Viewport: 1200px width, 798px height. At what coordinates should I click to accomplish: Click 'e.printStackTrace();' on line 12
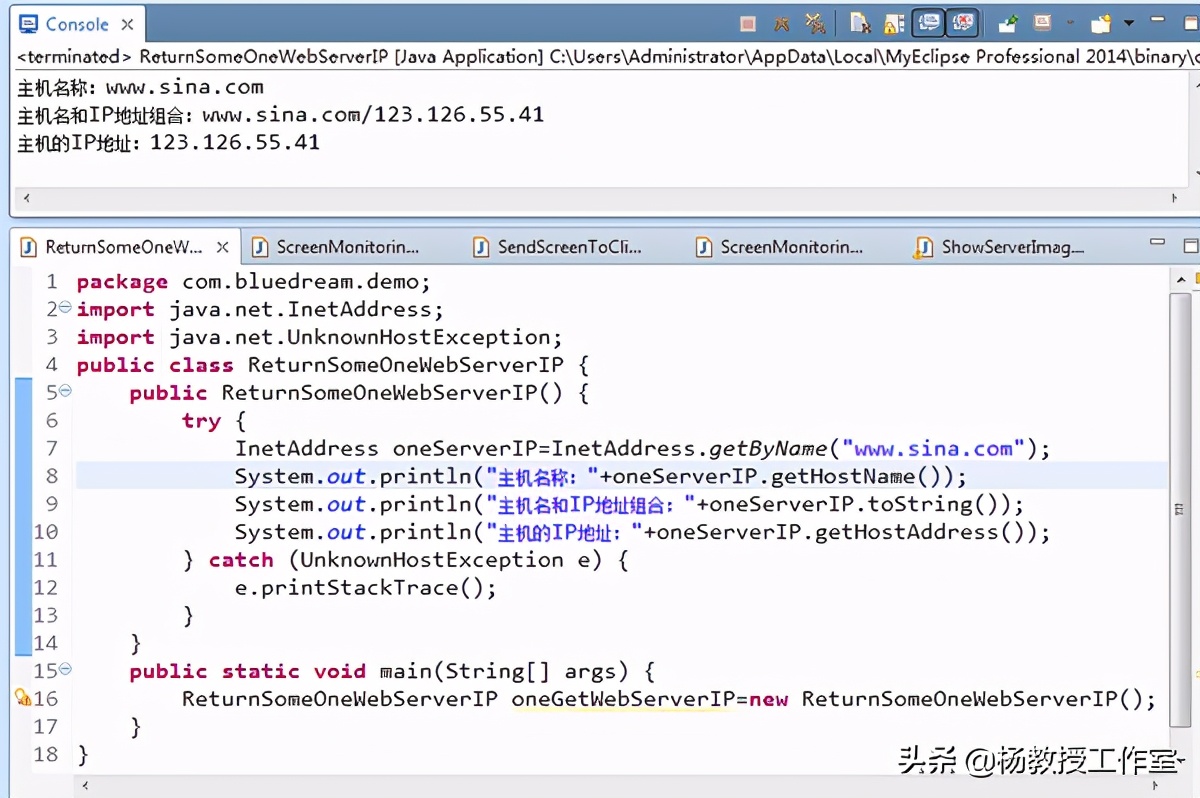coord(366,588)
